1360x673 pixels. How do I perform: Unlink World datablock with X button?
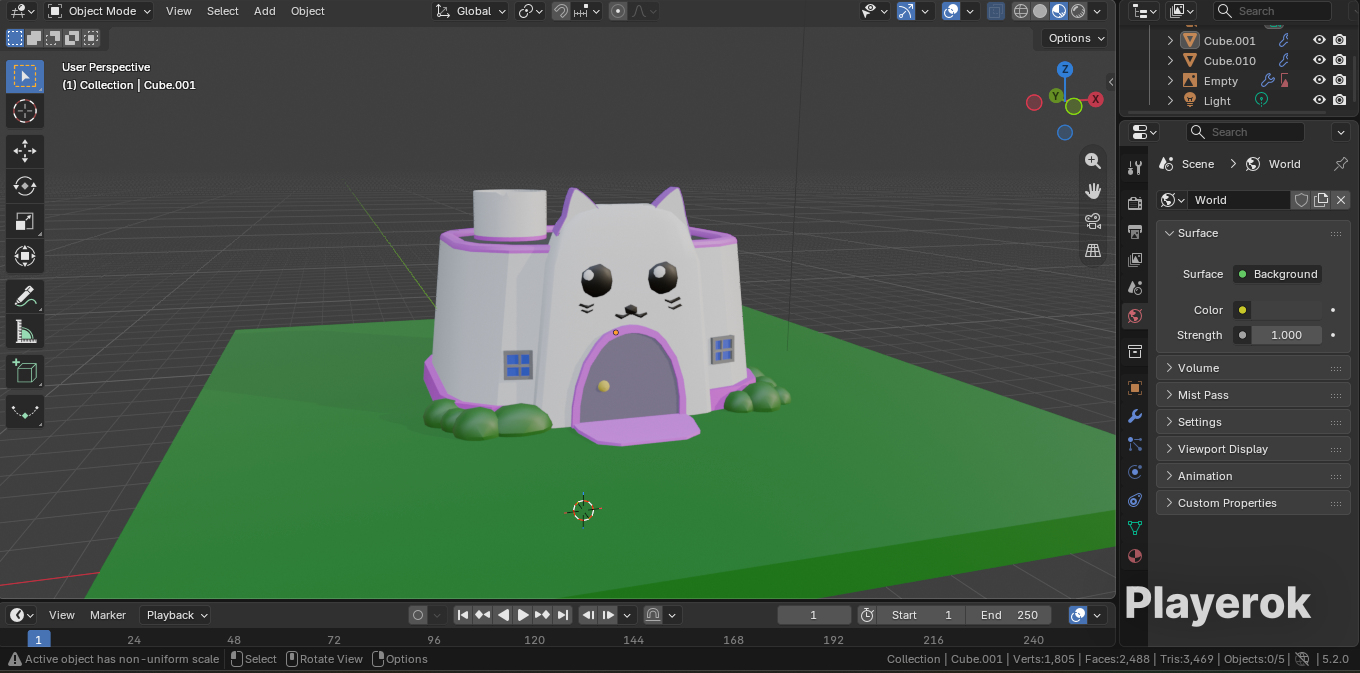[x=1341, y=200]
